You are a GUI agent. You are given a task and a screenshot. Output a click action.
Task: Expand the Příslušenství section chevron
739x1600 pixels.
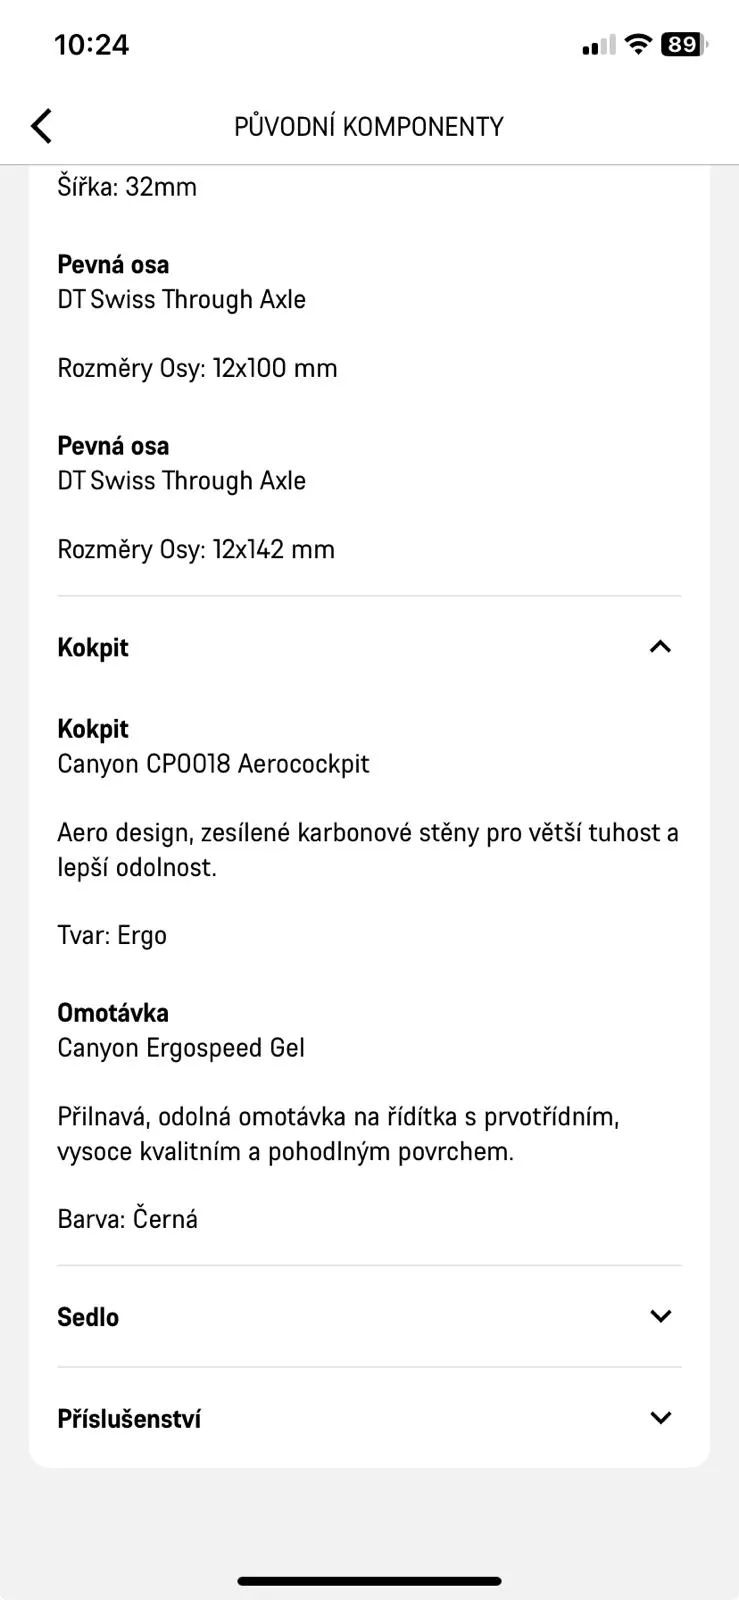[660, 1418]
